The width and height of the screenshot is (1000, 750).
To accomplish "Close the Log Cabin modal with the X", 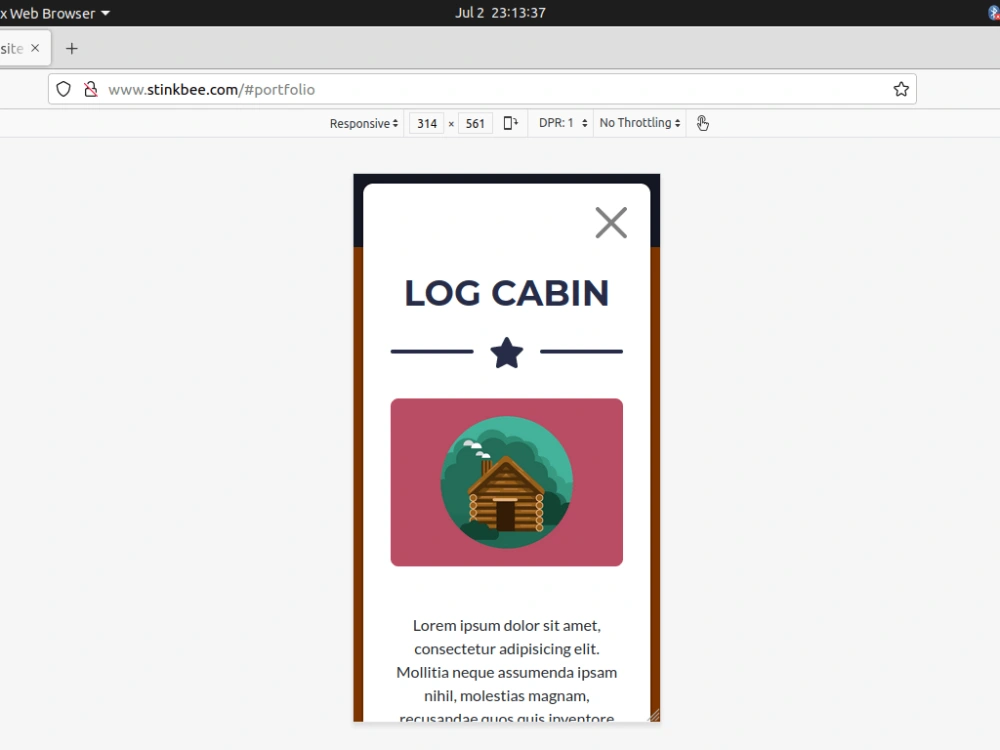I will 611,223.
